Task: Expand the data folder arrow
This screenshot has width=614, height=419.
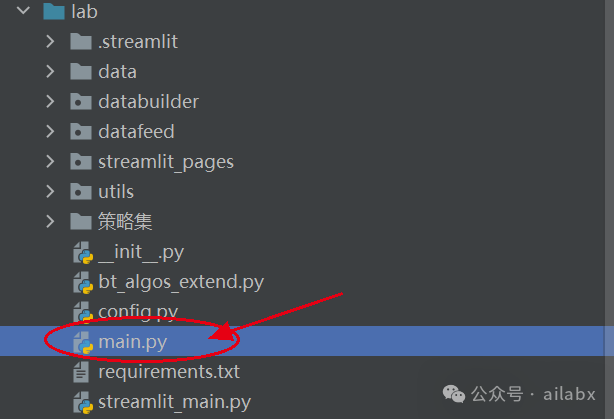Action: [50, 72]
